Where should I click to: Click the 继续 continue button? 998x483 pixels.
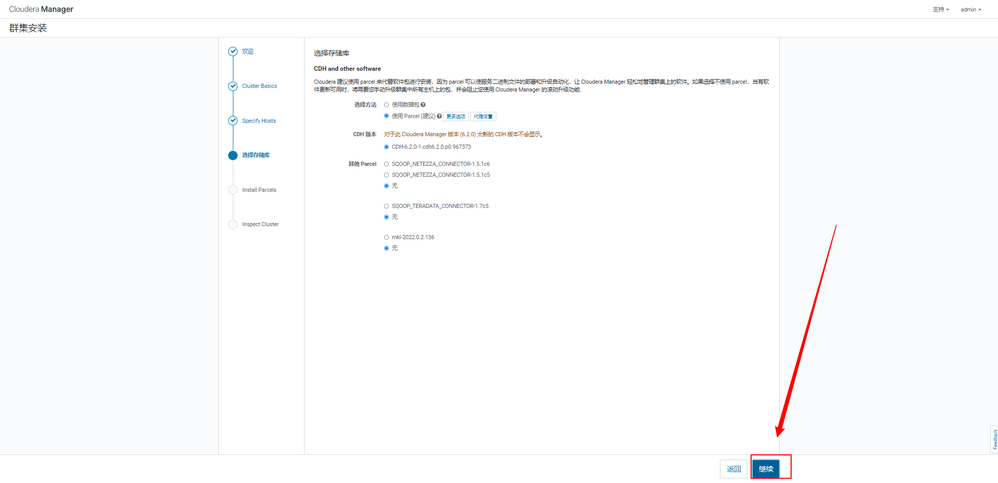click(x=766, y=469)
